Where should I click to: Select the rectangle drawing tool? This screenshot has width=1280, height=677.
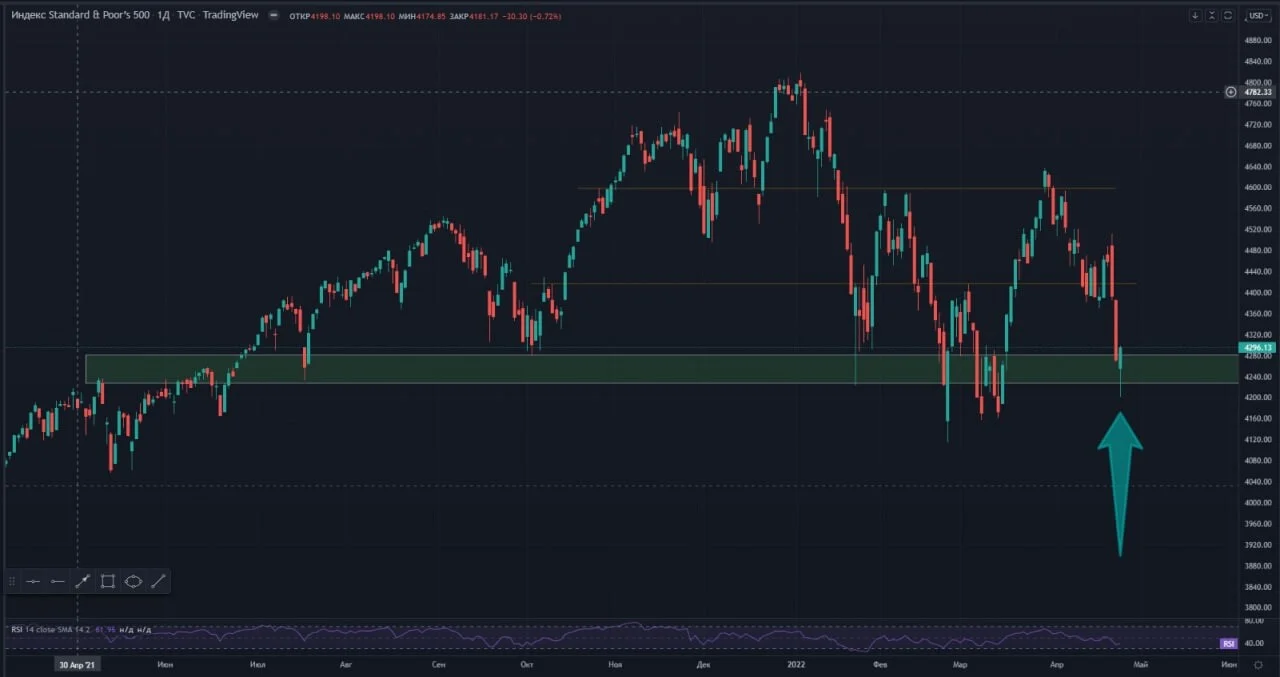(108, 581)
